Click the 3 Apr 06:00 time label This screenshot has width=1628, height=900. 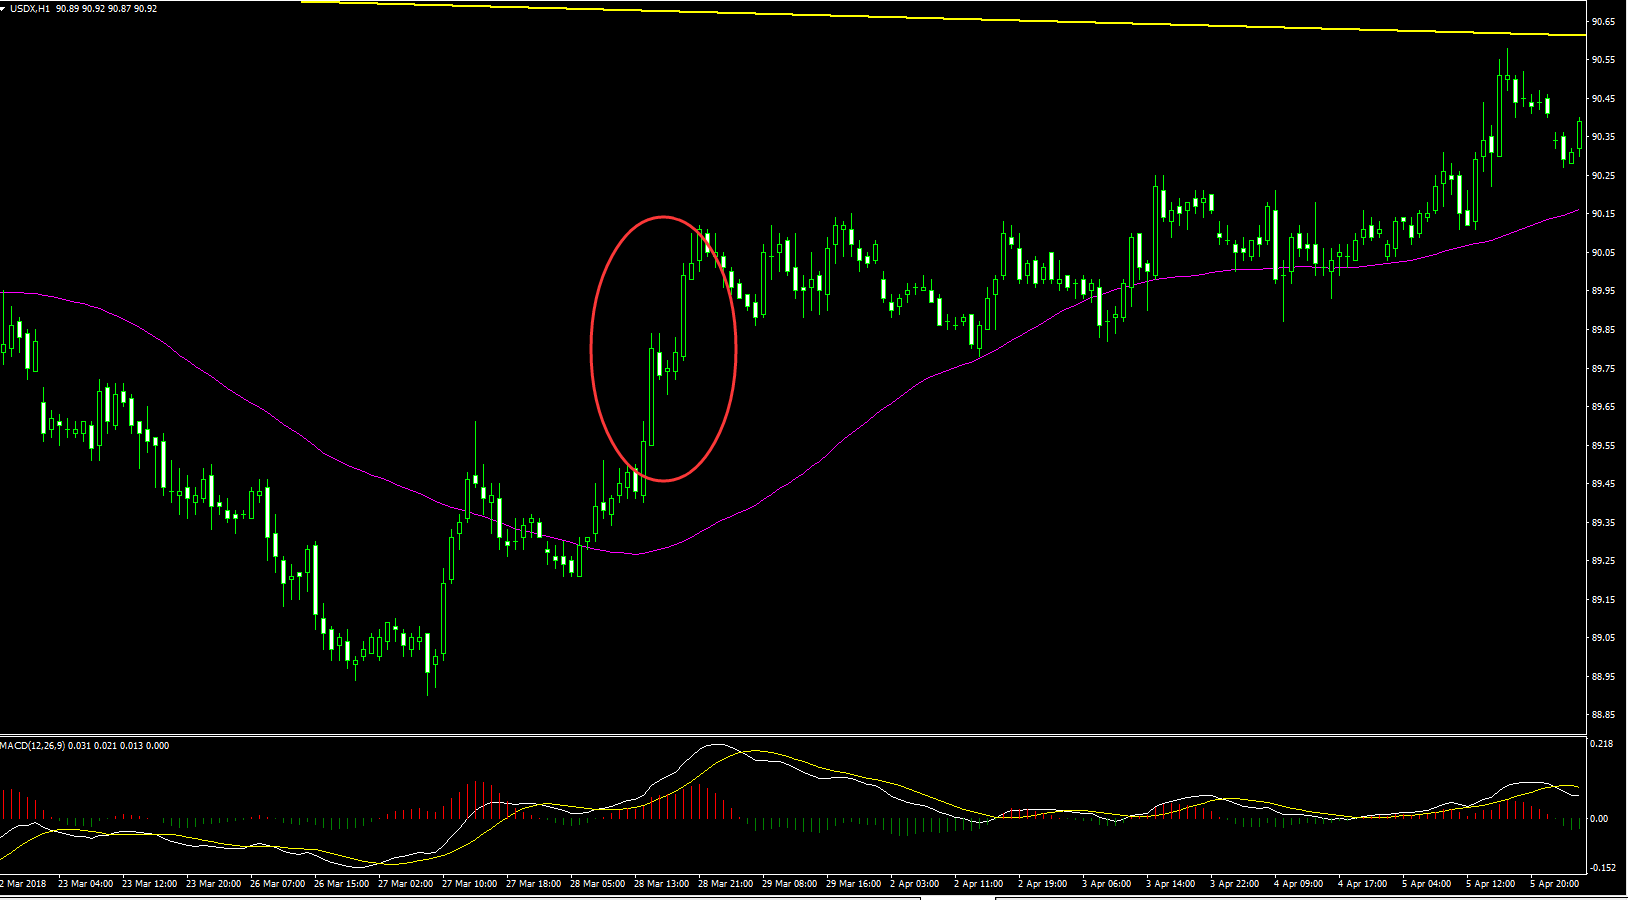pyautogui.click(x=1106, y=884)
